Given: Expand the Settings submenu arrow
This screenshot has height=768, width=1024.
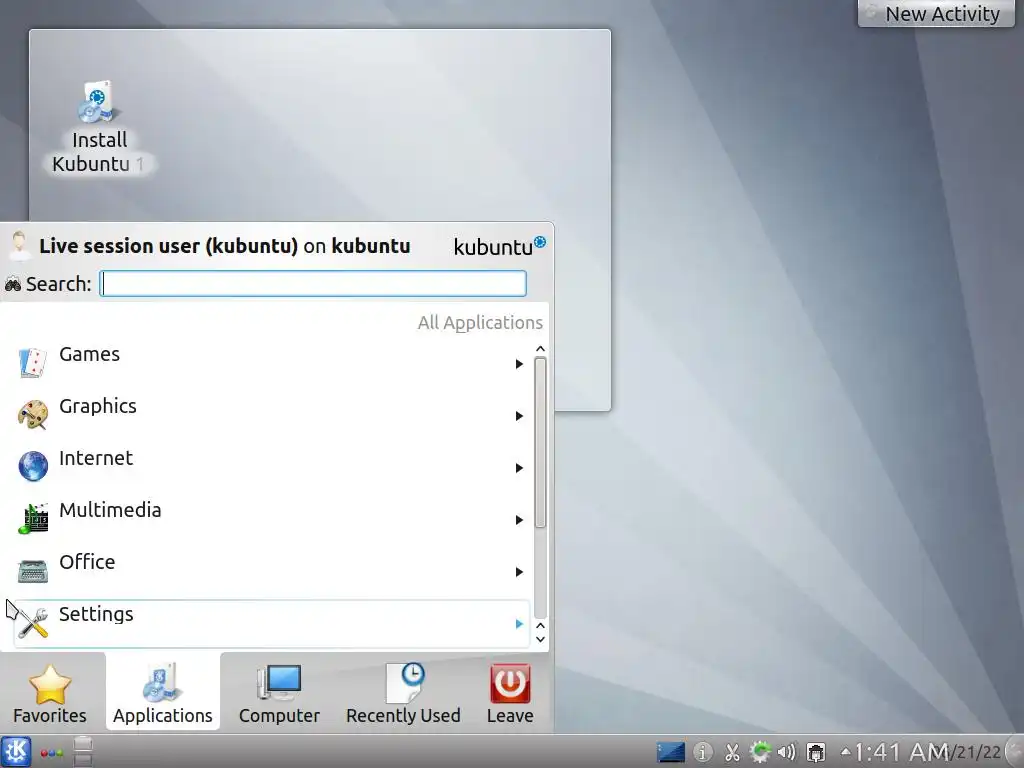Looking at the screenshot, I should (519, 624).
